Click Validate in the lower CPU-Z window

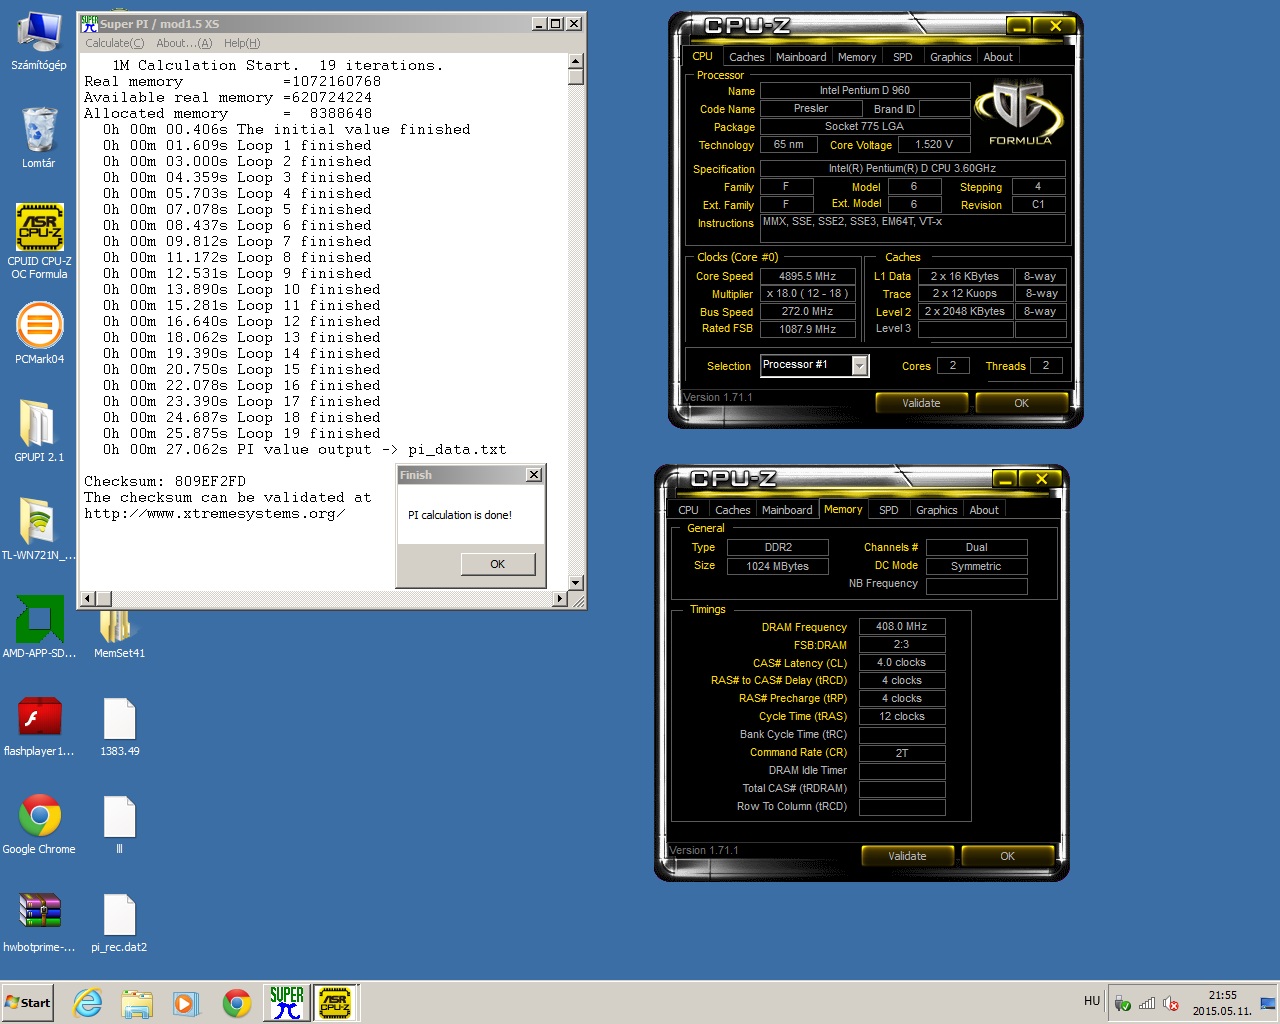coord(907,856)
